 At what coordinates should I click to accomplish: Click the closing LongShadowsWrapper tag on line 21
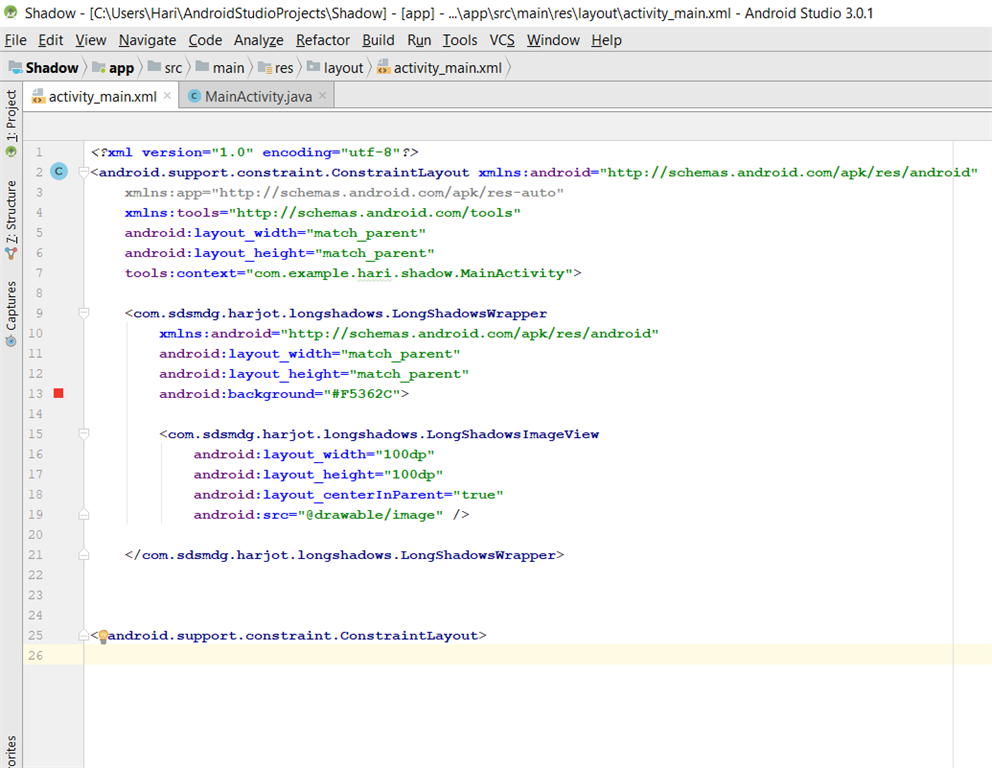tap(344, 555)
